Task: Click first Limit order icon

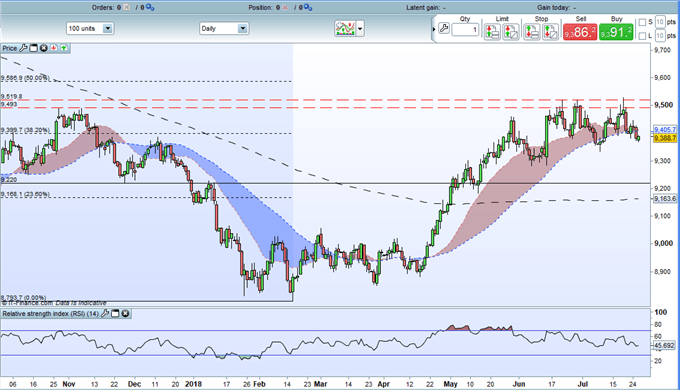Action: coord(492,32)
